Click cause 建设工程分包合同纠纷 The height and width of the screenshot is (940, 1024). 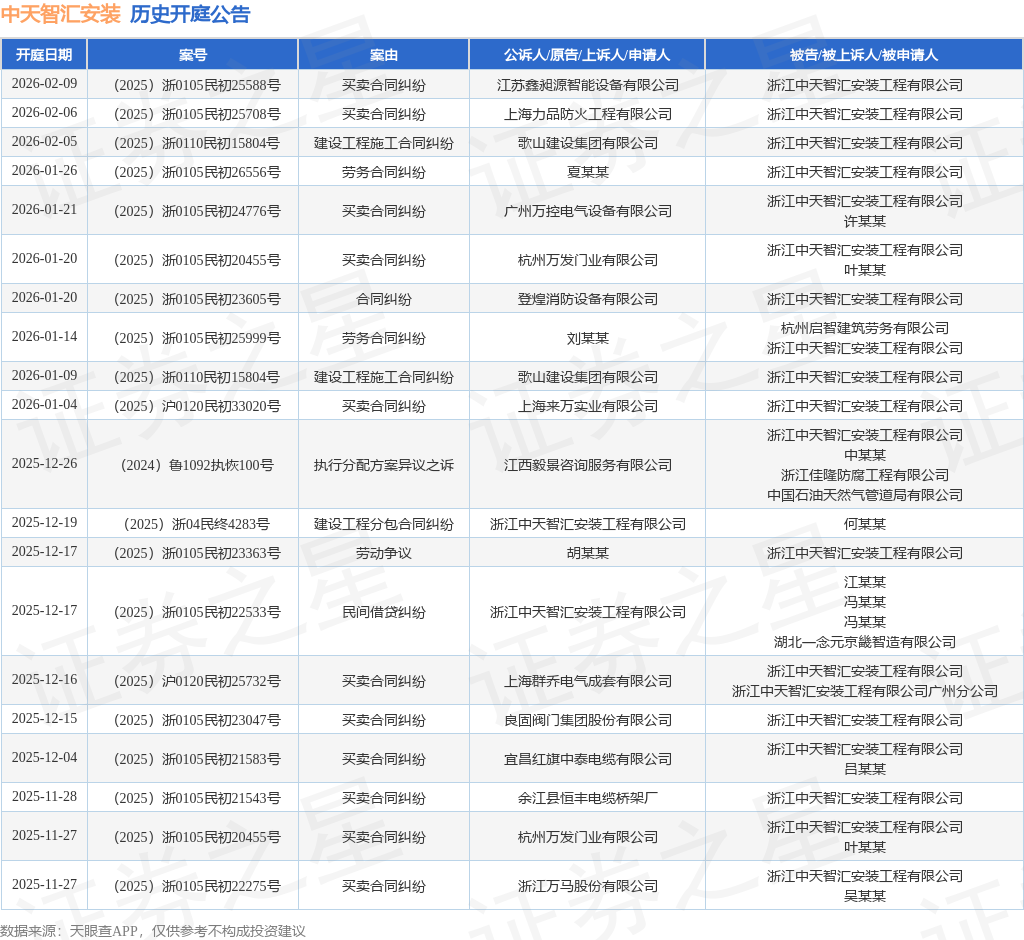coord(383,524)
